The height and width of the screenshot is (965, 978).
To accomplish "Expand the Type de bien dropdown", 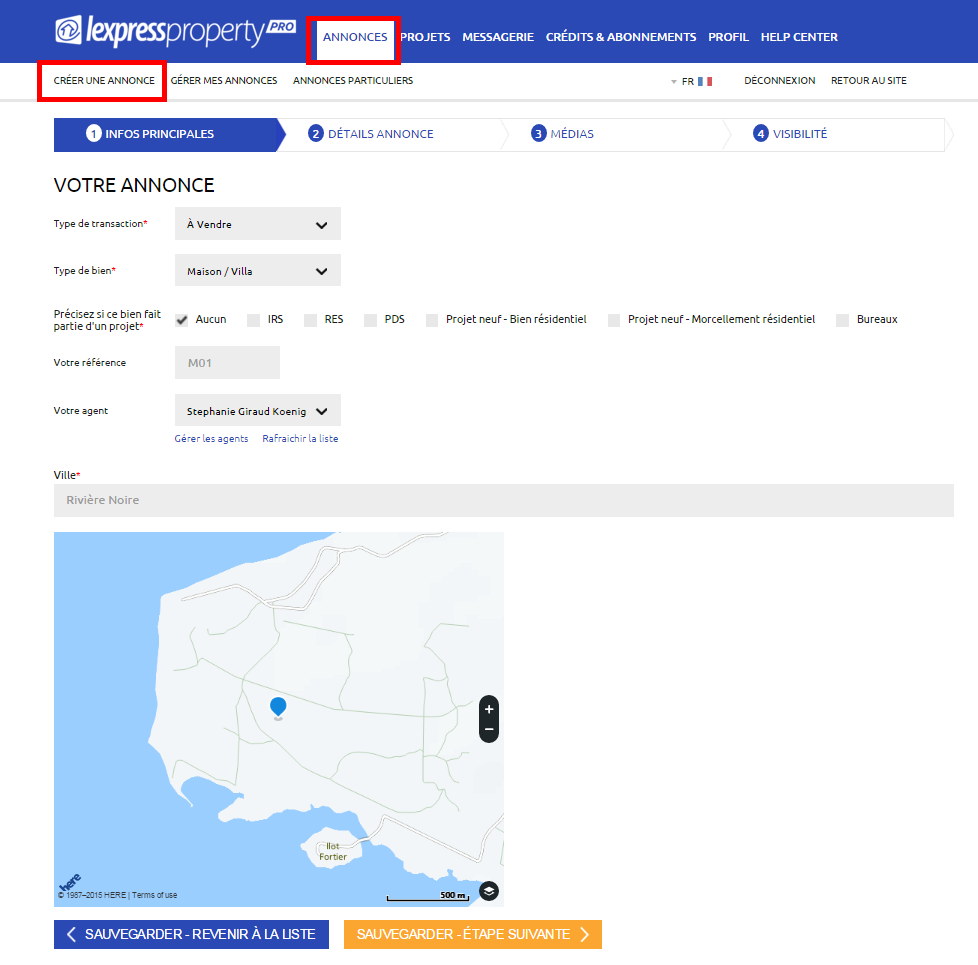I will [258, 271].
